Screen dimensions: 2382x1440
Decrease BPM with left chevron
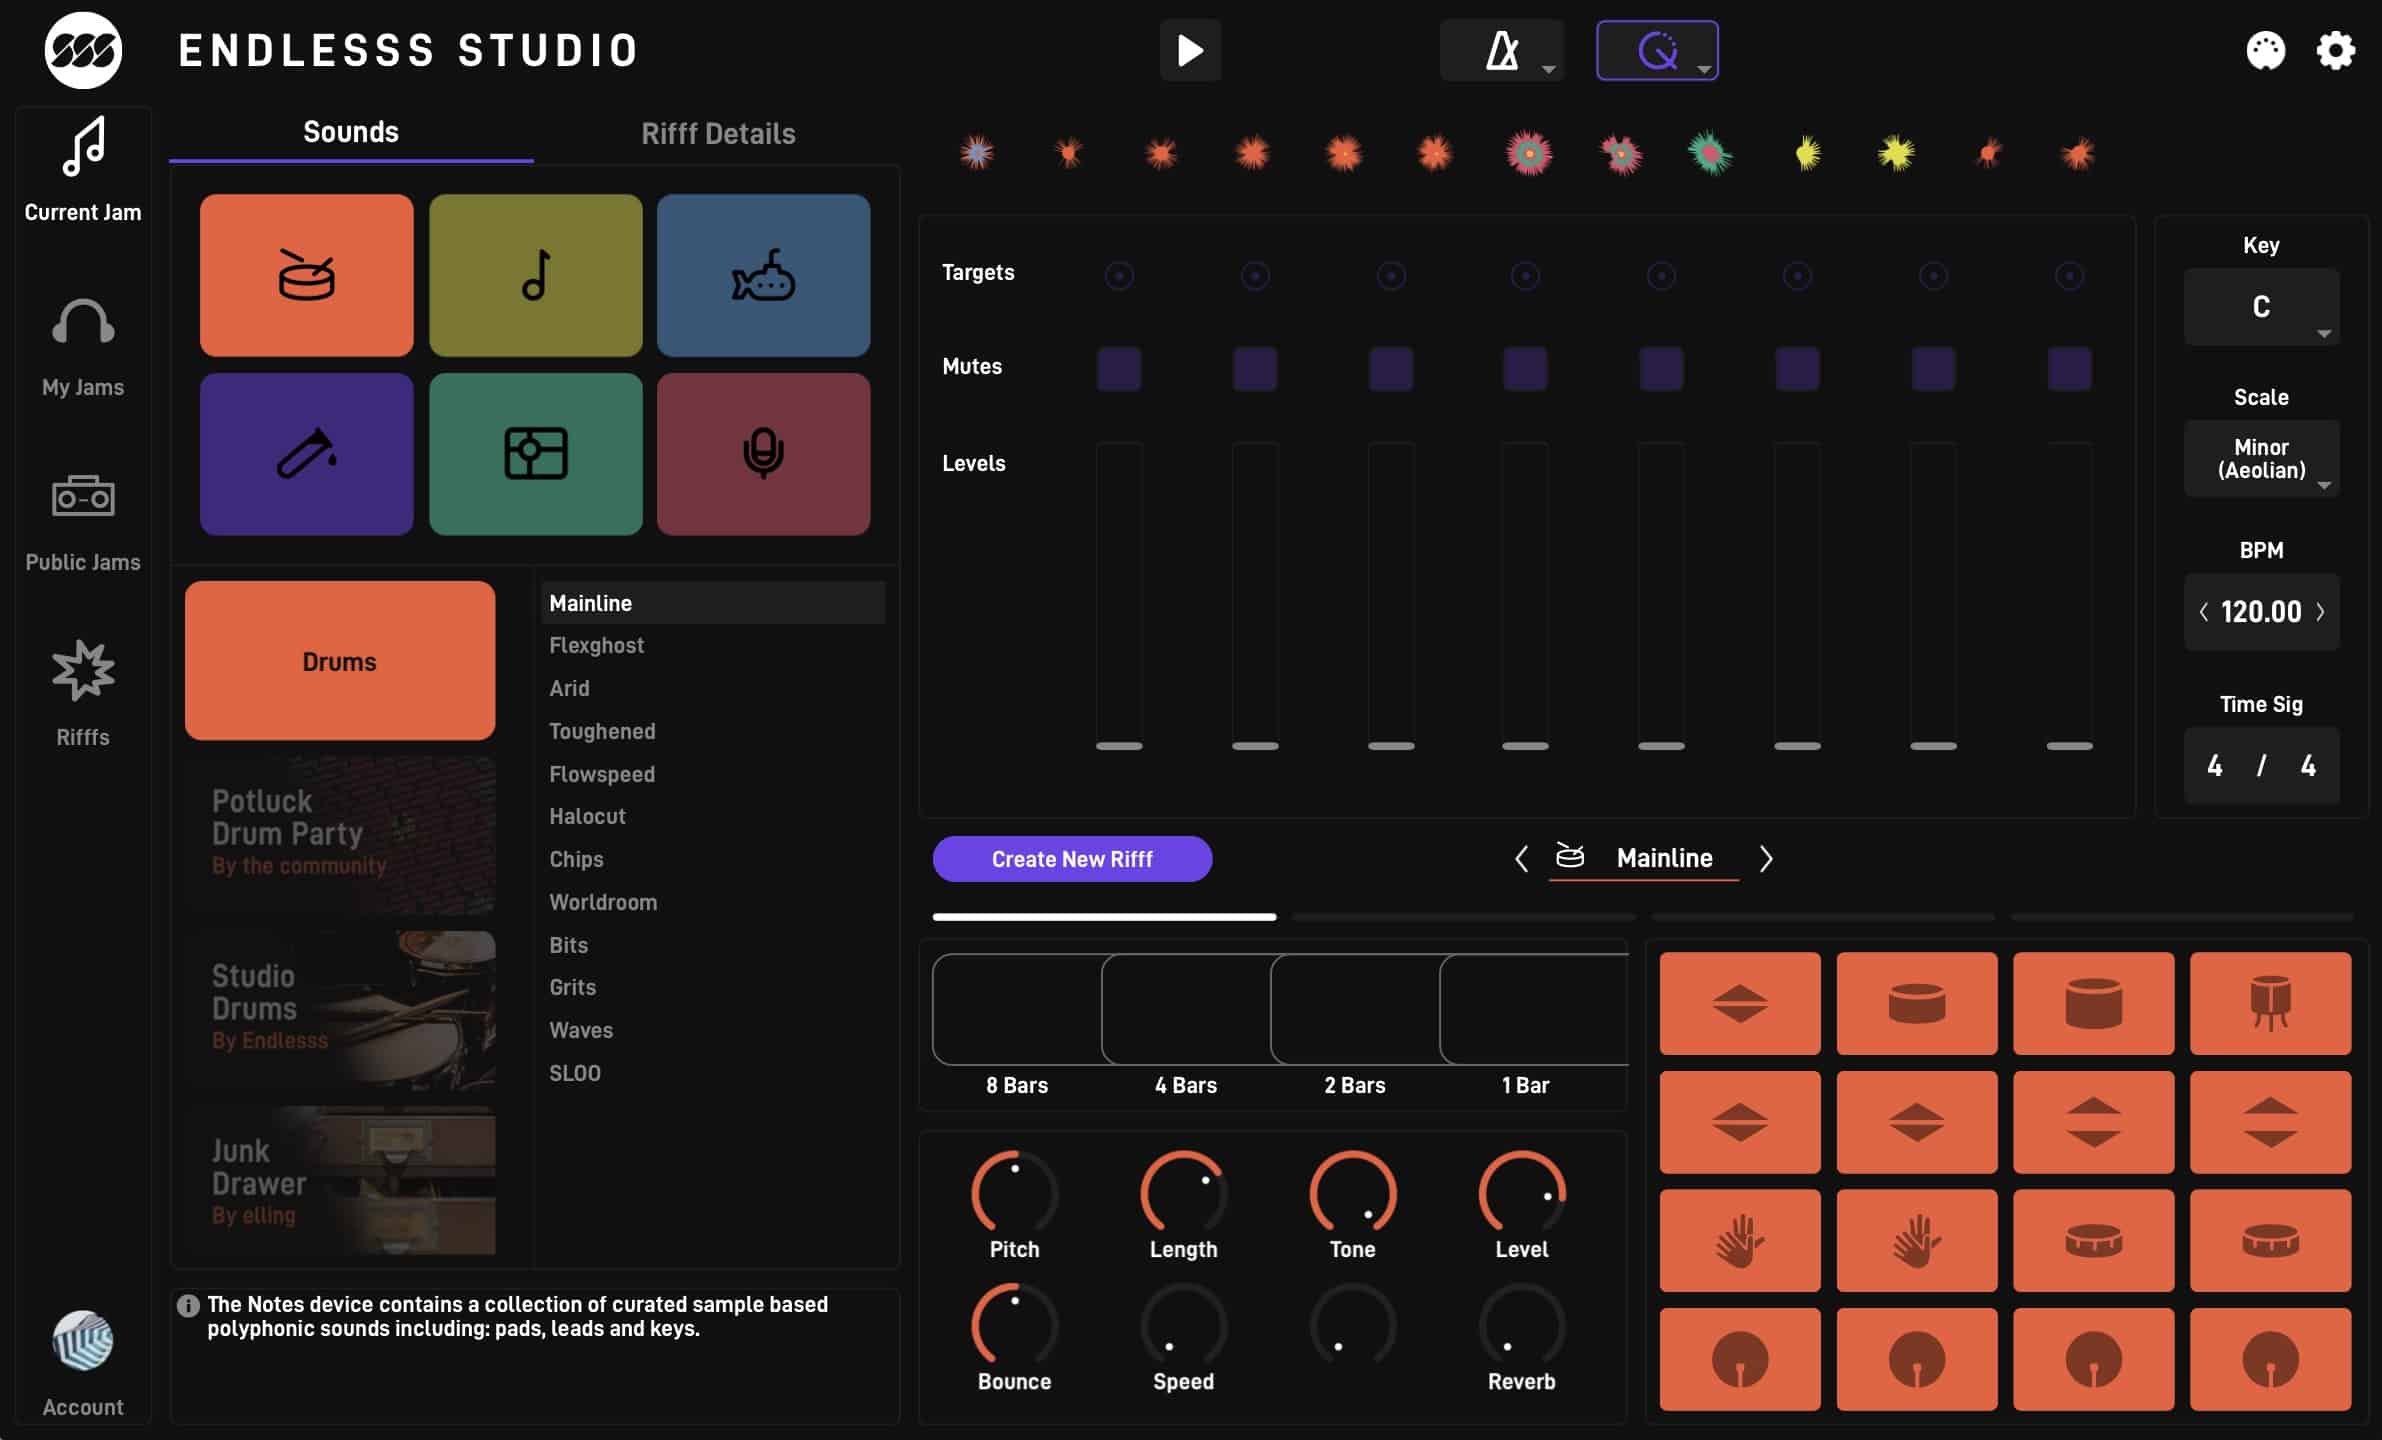pos(2204,612)
